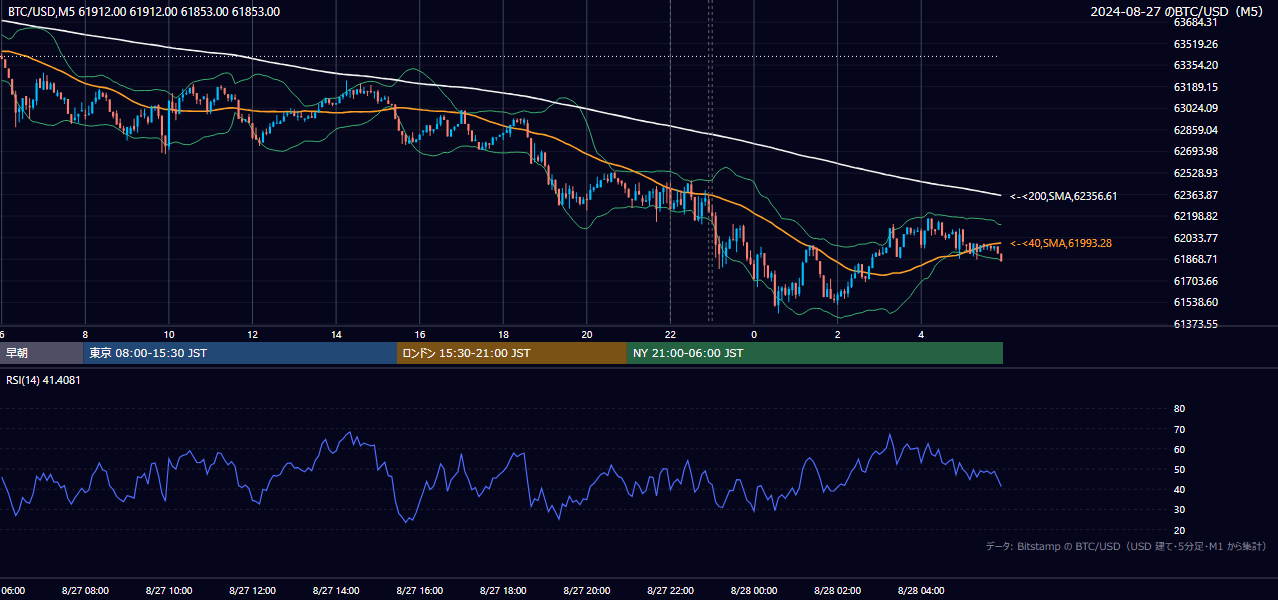Click price axis value 62198.82
This screenshot has height=600, width=1278.
point(1195,216)
